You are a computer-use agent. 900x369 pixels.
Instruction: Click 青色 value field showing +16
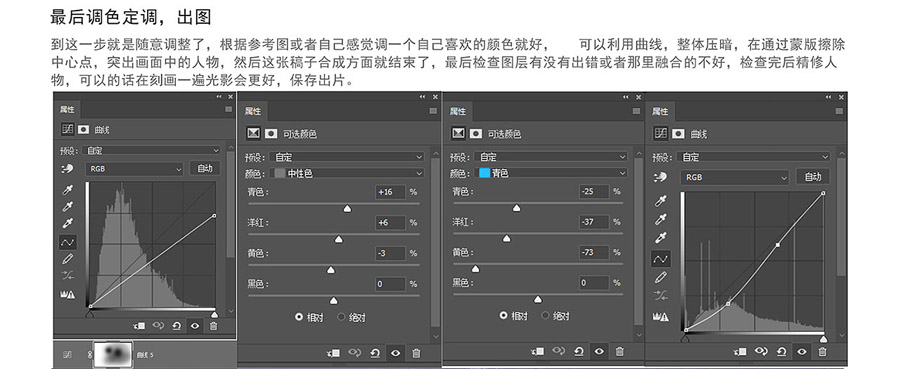click(390, 192)
